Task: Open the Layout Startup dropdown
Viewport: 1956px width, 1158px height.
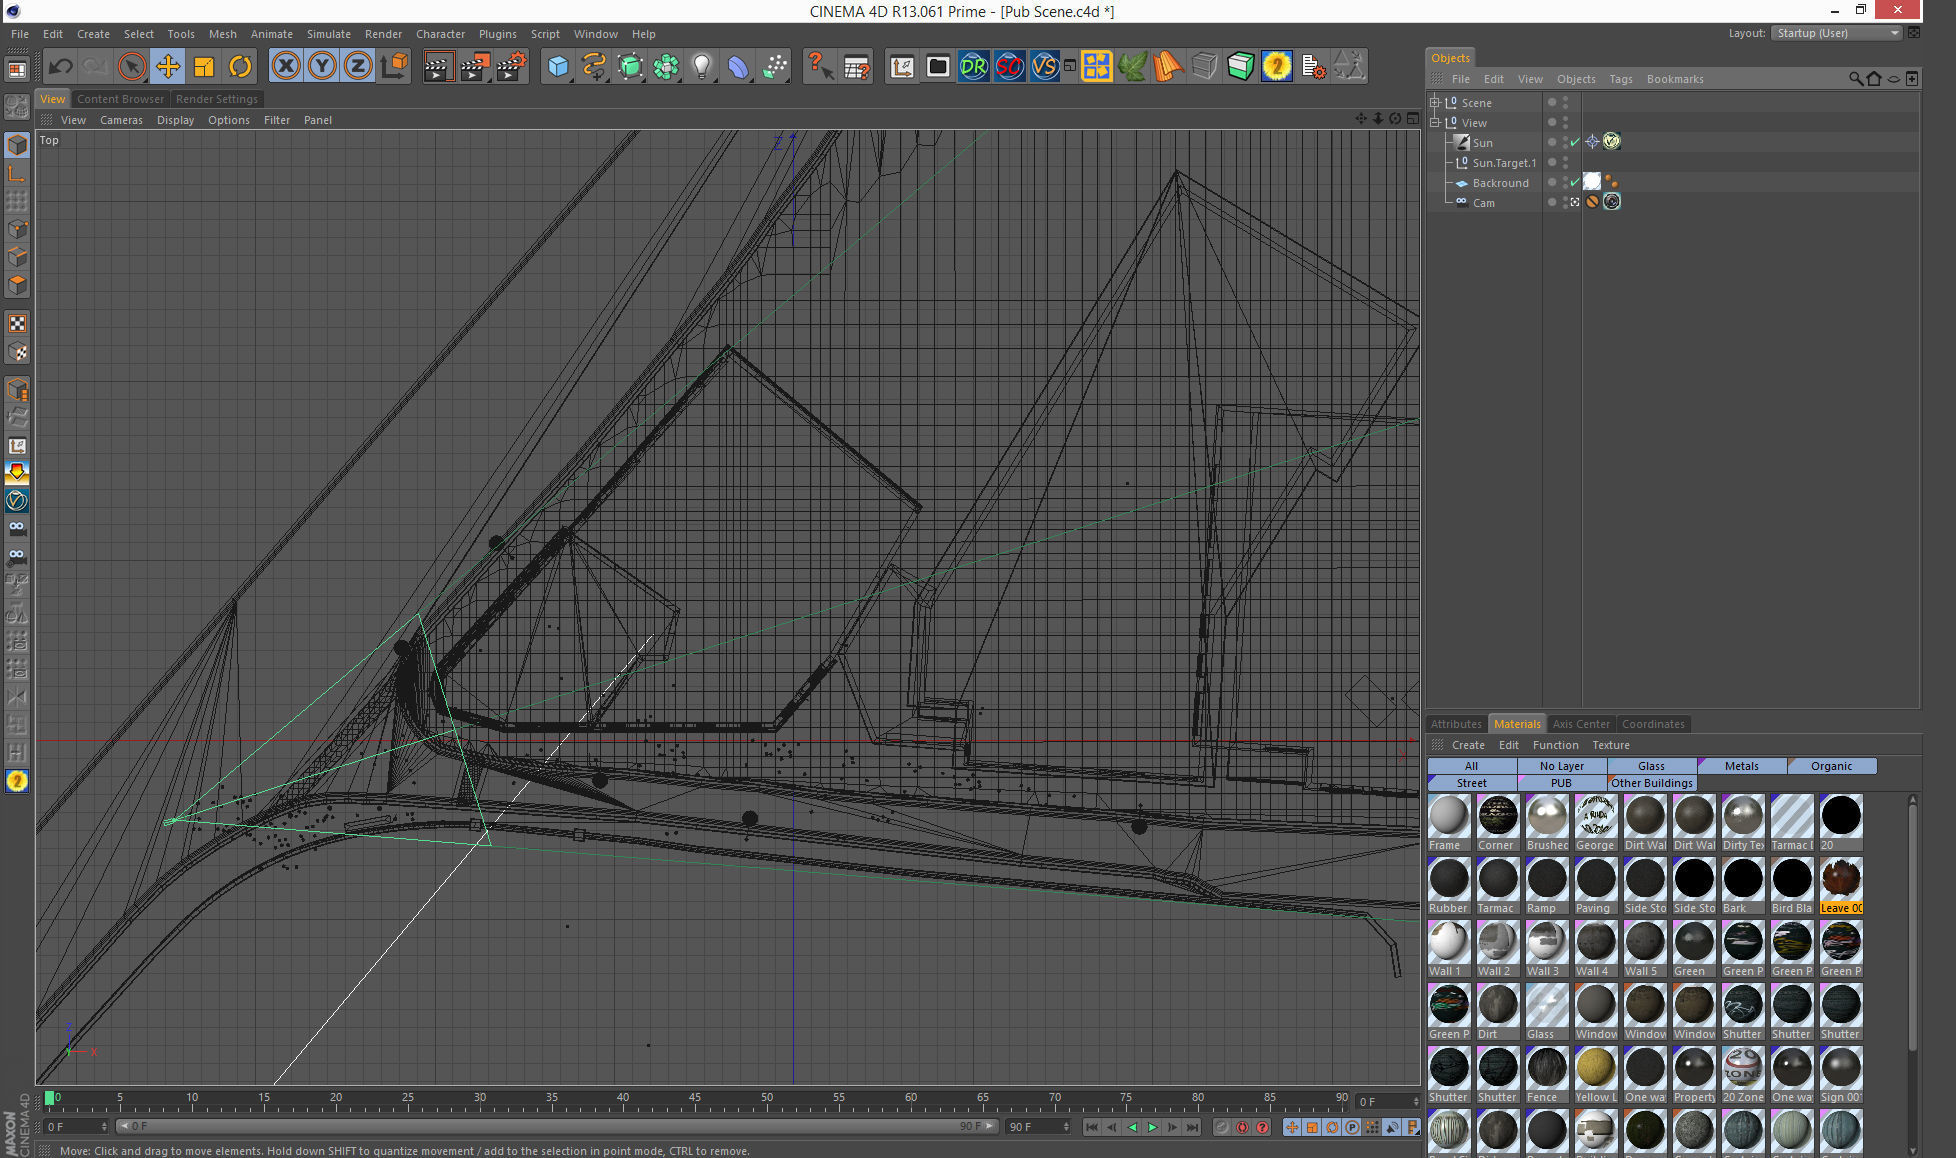Action: click(x=1836, y=33)
